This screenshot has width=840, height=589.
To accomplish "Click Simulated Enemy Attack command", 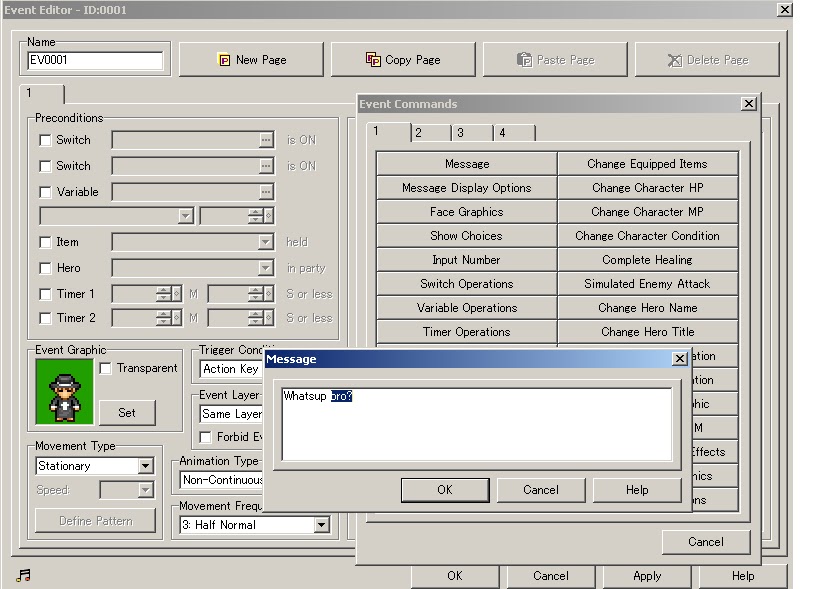I will click(648, 284).
